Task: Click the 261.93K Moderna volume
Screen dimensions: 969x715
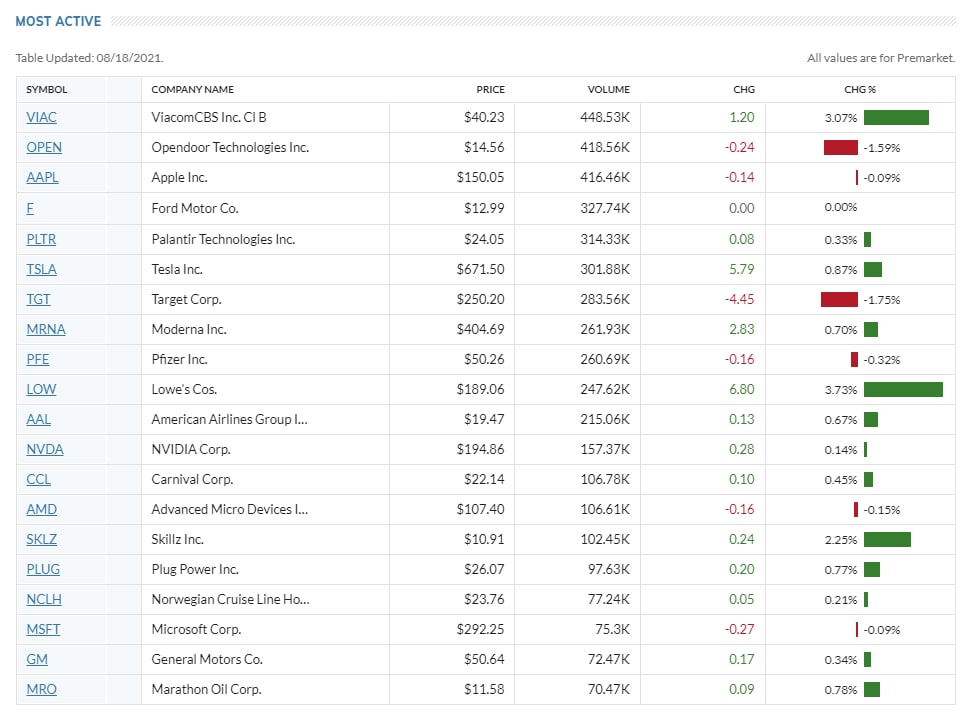Action: (605, 329)
